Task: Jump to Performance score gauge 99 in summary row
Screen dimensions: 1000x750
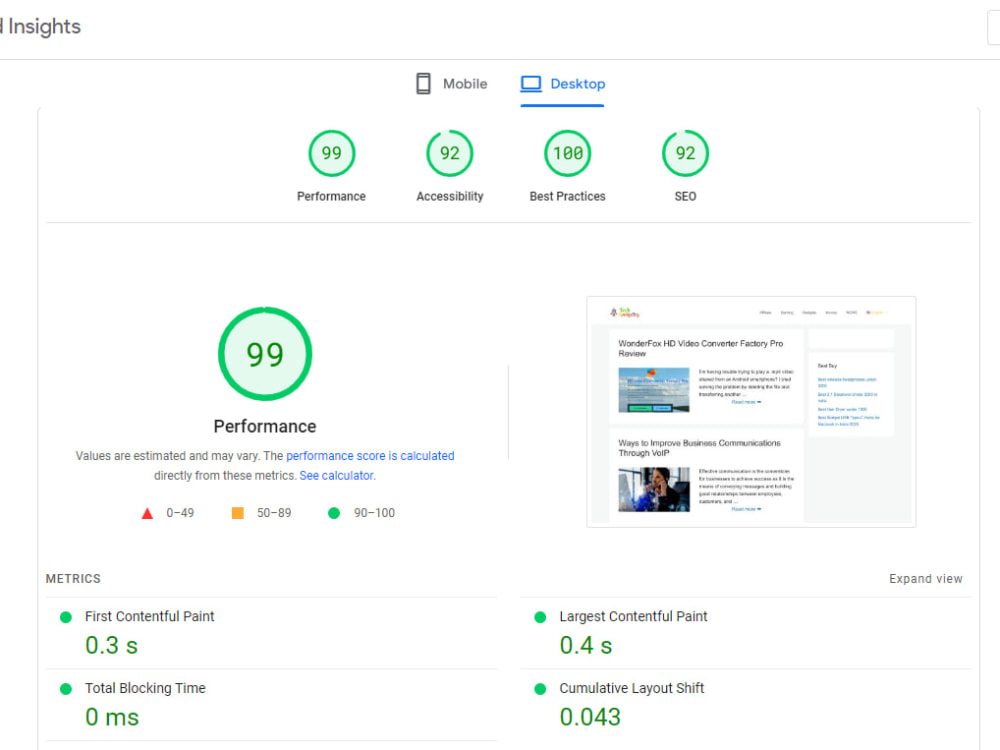Action: (x=332, y=153)
